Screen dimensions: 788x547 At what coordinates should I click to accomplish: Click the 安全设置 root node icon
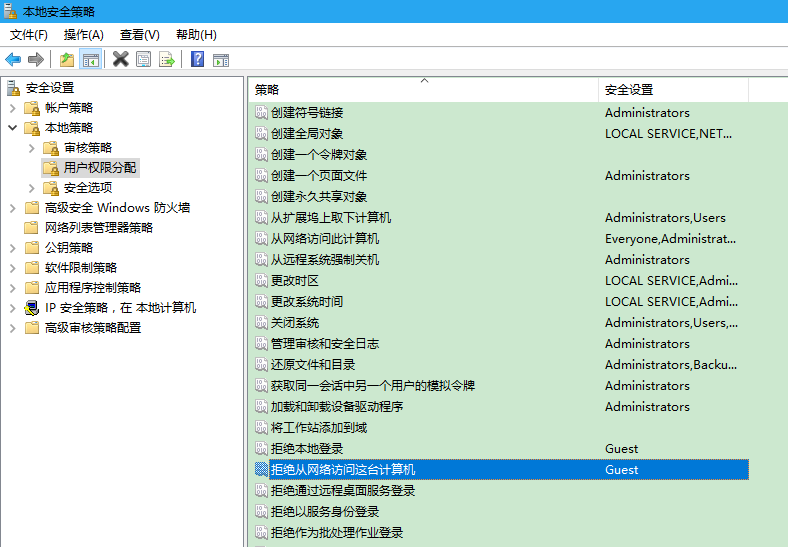[14, 88]
